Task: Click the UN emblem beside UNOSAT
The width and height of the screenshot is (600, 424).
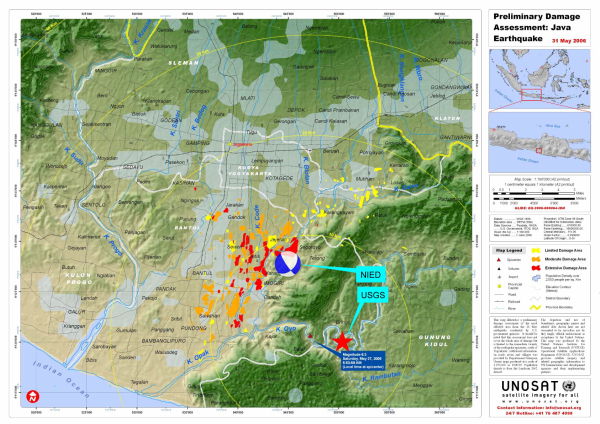Action: (x=569, y=386)
